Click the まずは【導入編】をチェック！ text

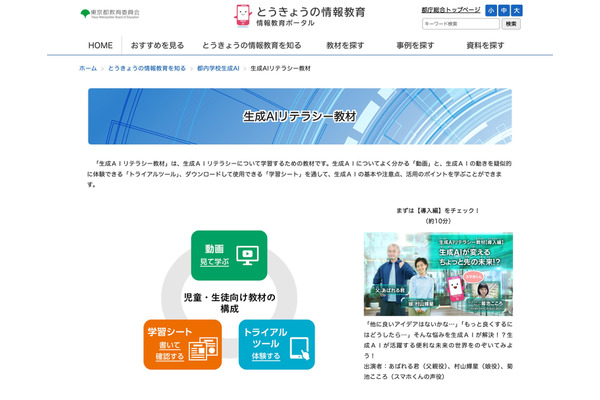point(438,211)
